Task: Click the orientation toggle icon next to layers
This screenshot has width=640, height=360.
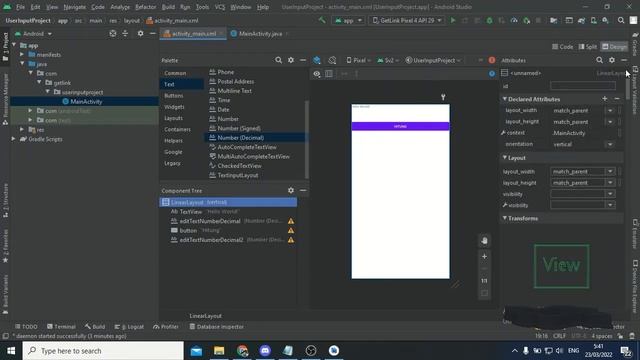Action: point(332,60)
